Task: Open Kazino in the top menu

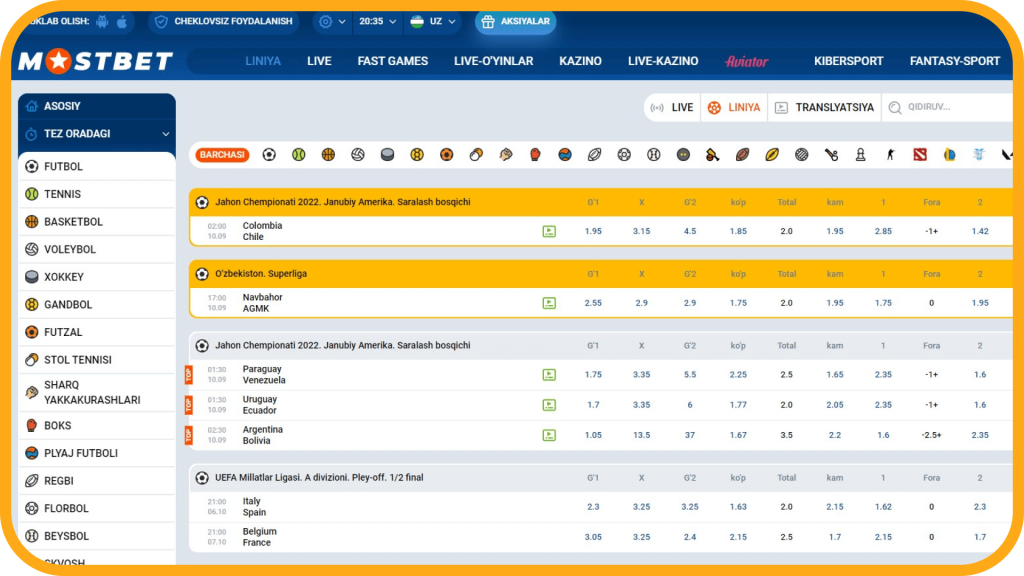Action: click(580, 61)
